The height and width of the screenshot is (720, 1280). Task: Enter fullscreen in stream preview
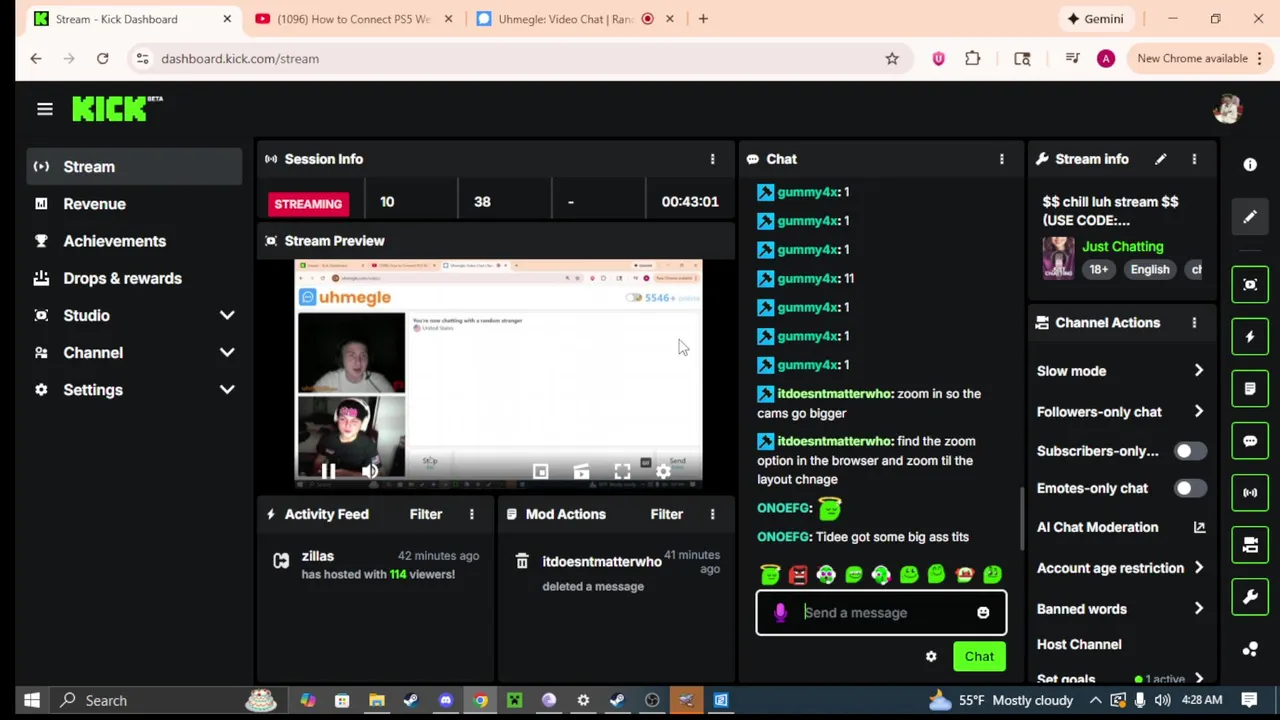pyautogui.click(x=622, y=471)
